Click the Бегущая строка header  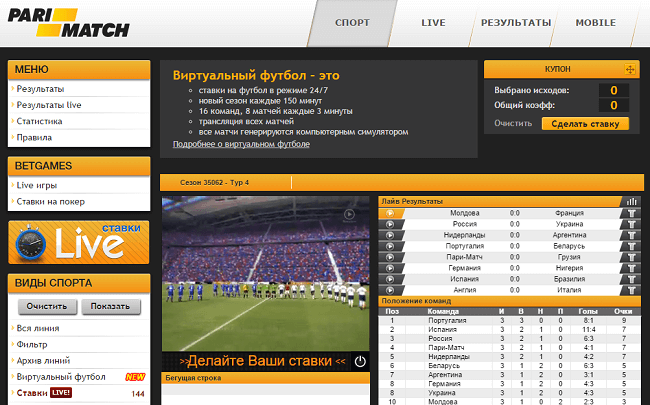pyautogui.click(x=265, y=378)
